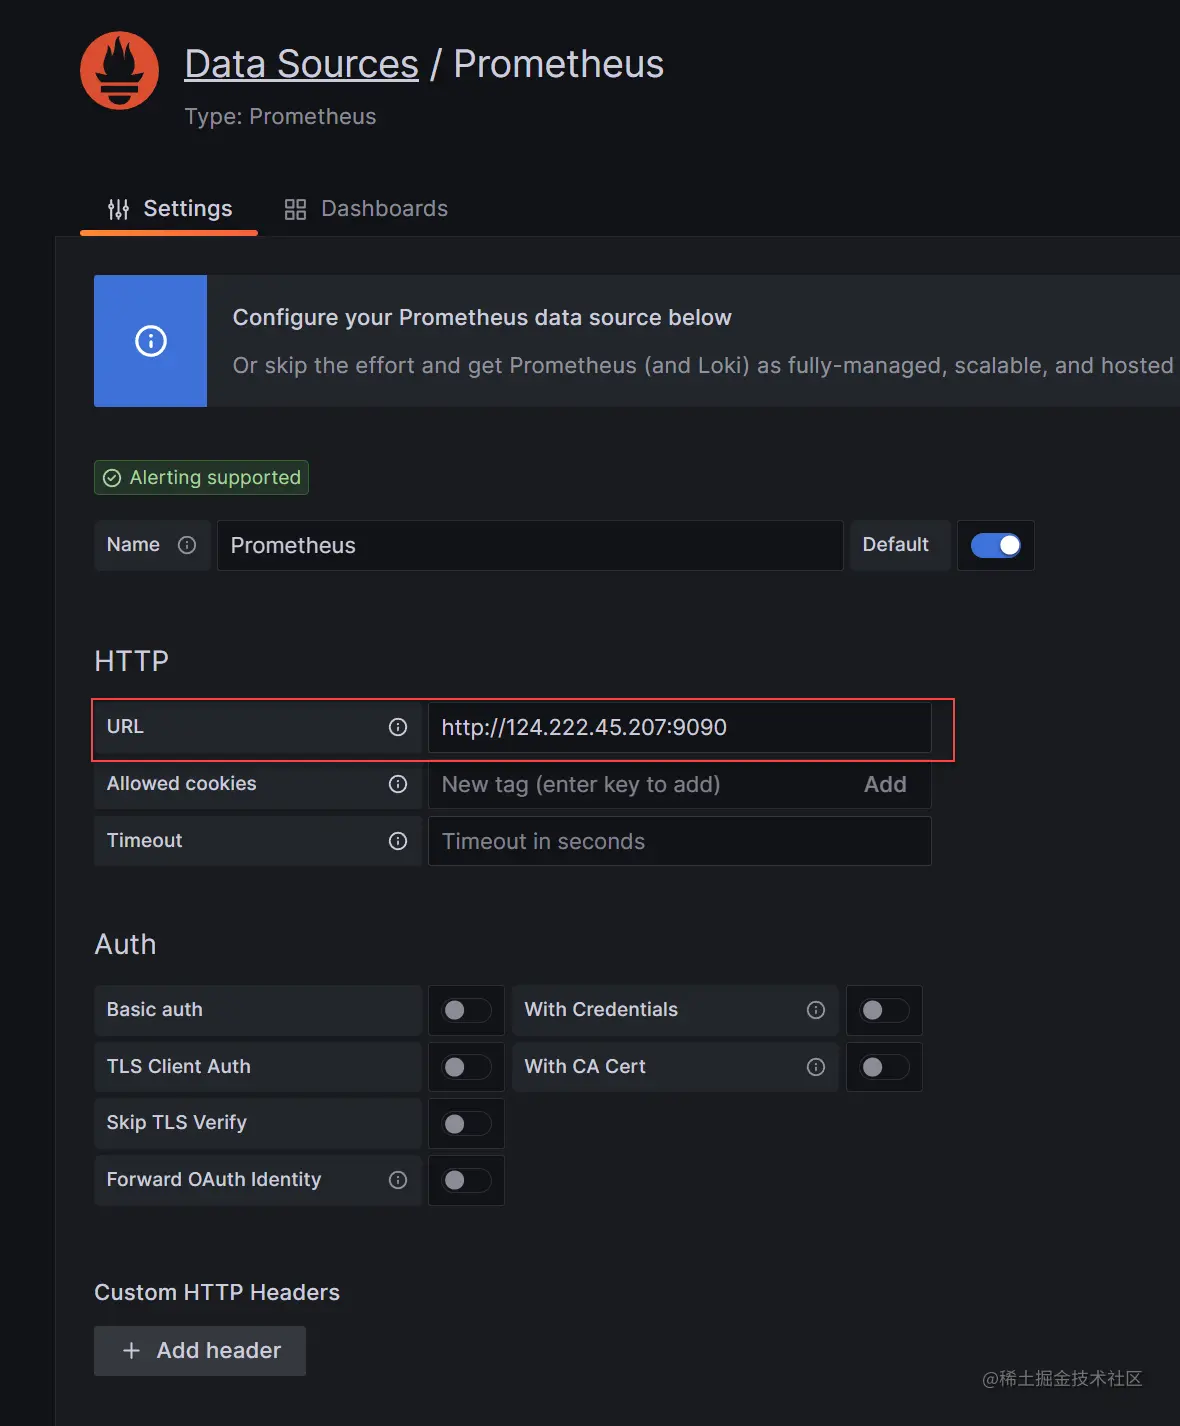Enable the Basic auth switch
Image resolution: width=1180 pixels, height=1426 pixels.
pyautogui.click(x=467, y=1010)
